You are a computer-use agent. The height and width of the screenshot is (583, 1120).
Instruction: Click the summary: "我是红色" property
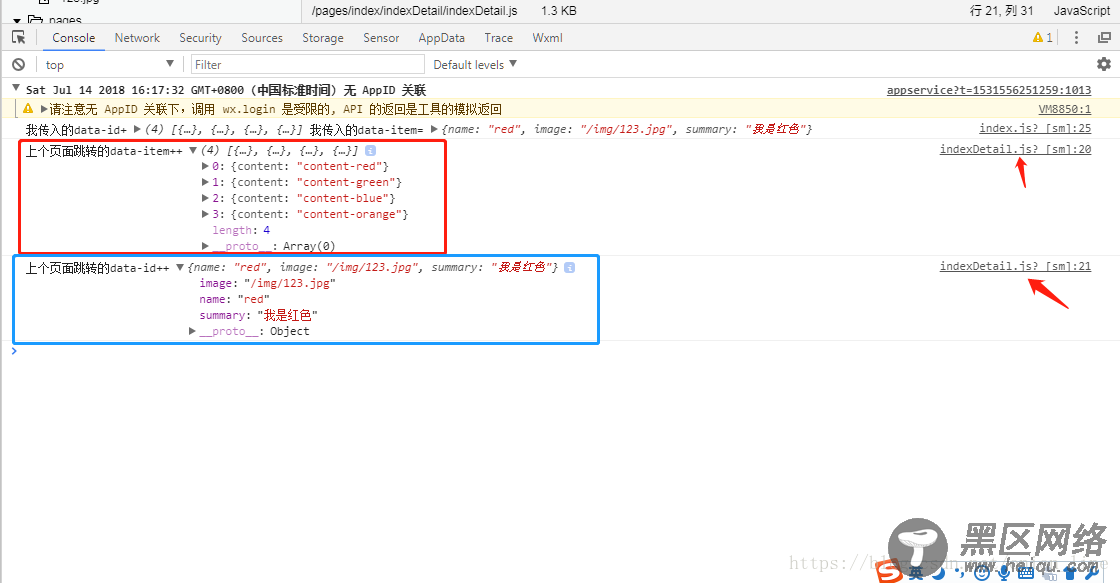258,315
